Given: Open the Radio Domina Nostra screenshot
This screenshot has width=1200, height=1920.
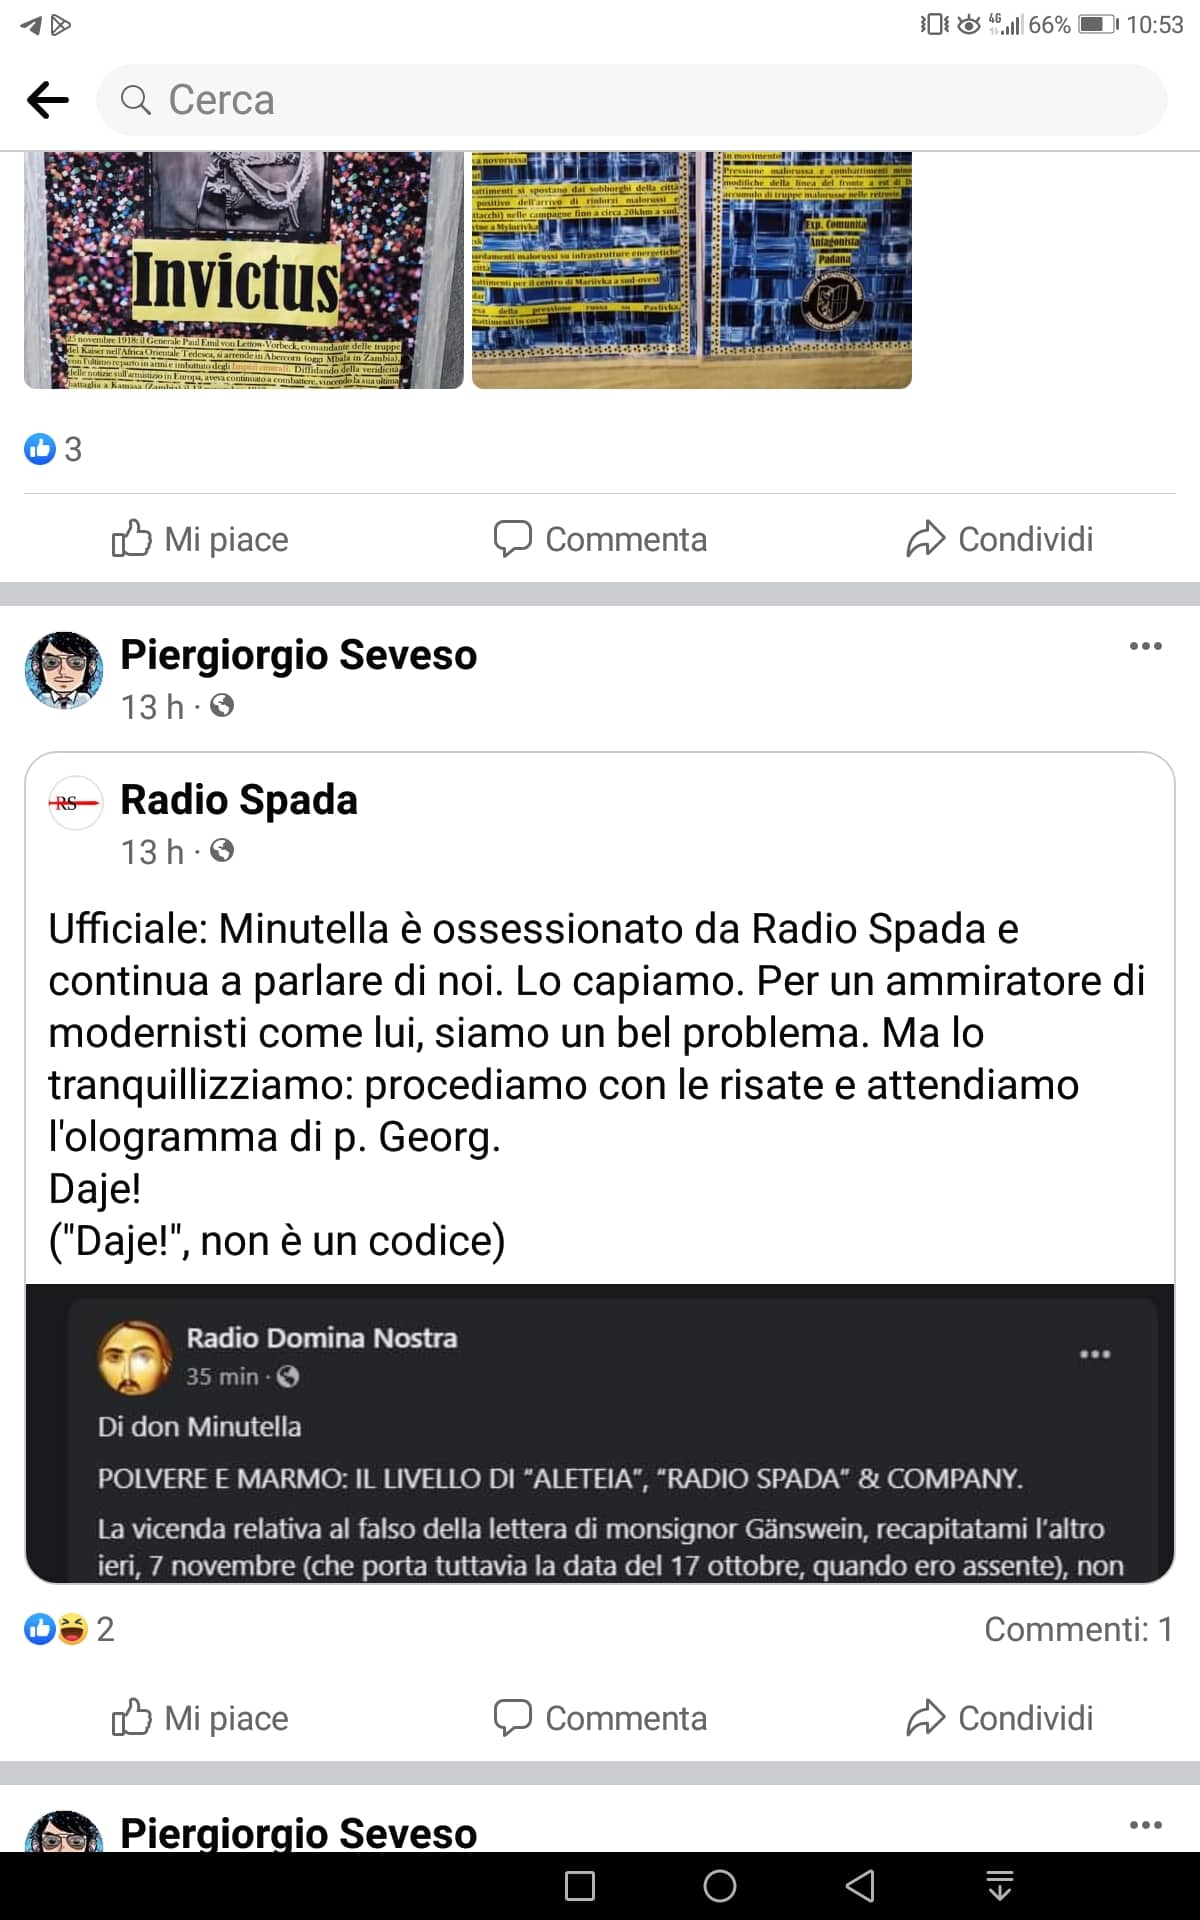Looking at the screenshot, I should pos(600,1433).
